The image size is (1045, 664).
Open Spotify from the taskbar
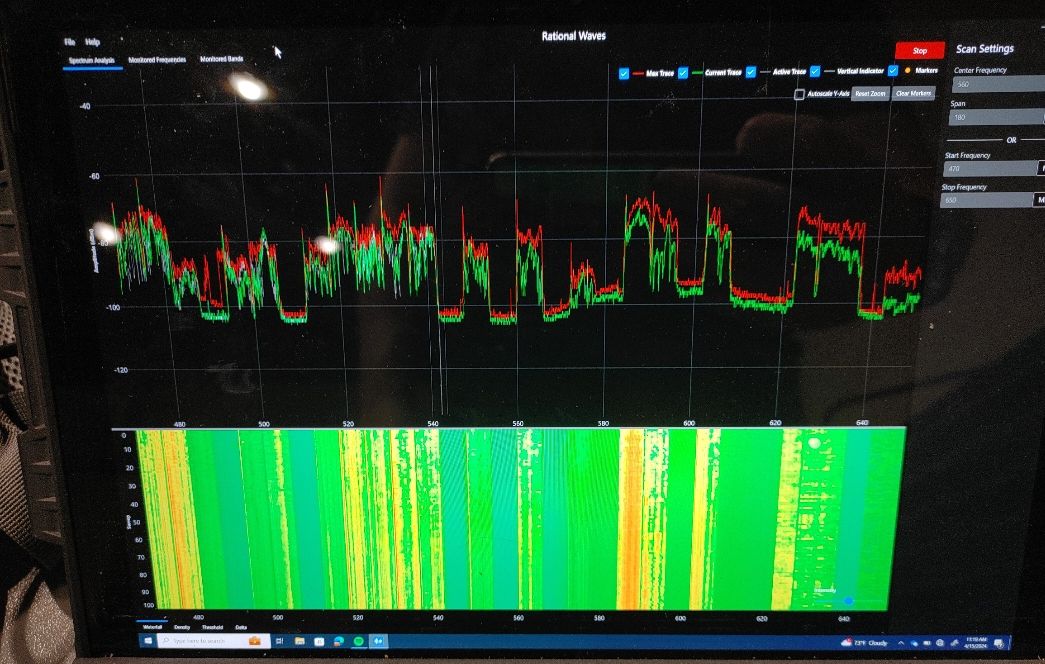pyautogui.click(x=359, y=640)
